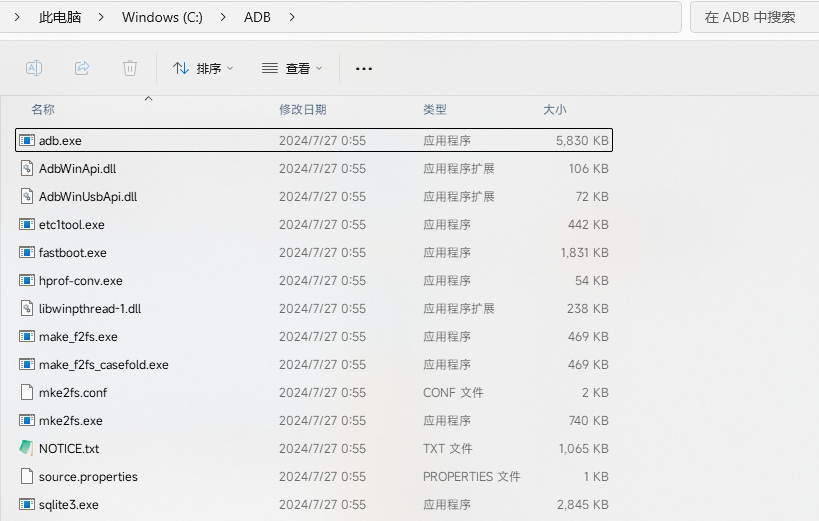The image size is (819, 521).
Task: Select the file name make_f2fs.exe
Action: [78, 337]
